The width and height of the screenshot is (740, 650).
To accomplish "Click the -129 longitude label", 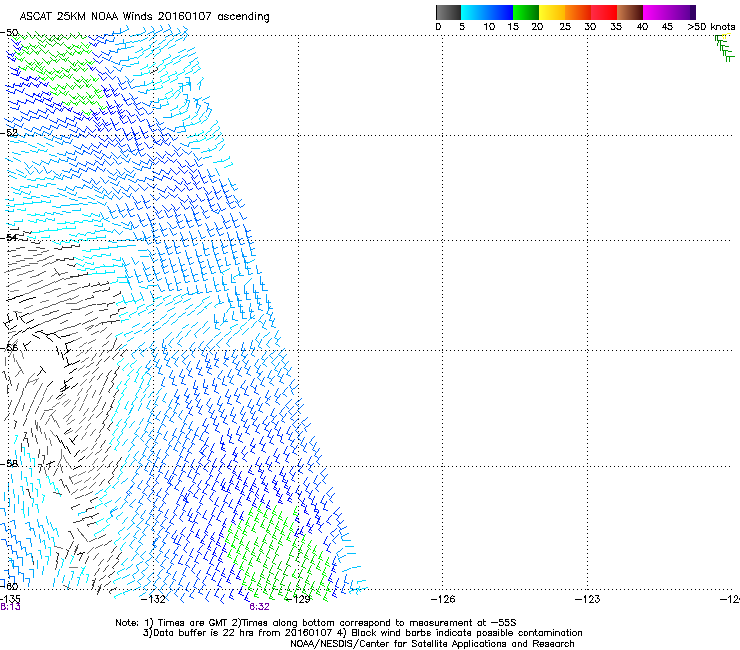I will 298,599.
